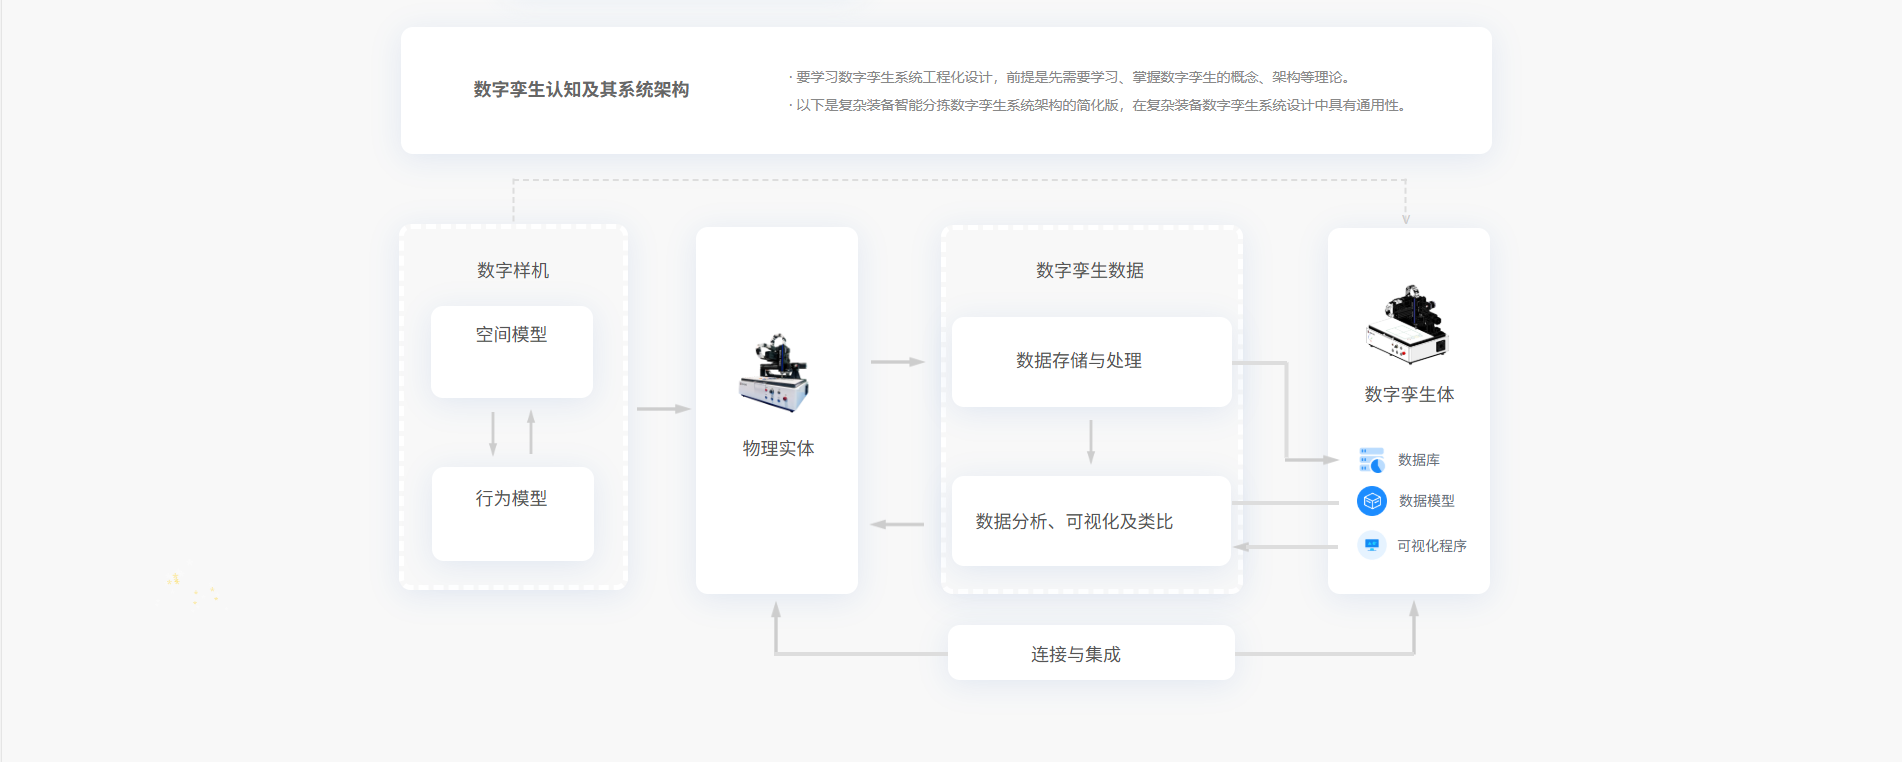Click the database icon beside 数据库
This screenshot has width=1902, height=762.
pyautogui.click(x=1371, y=460)
